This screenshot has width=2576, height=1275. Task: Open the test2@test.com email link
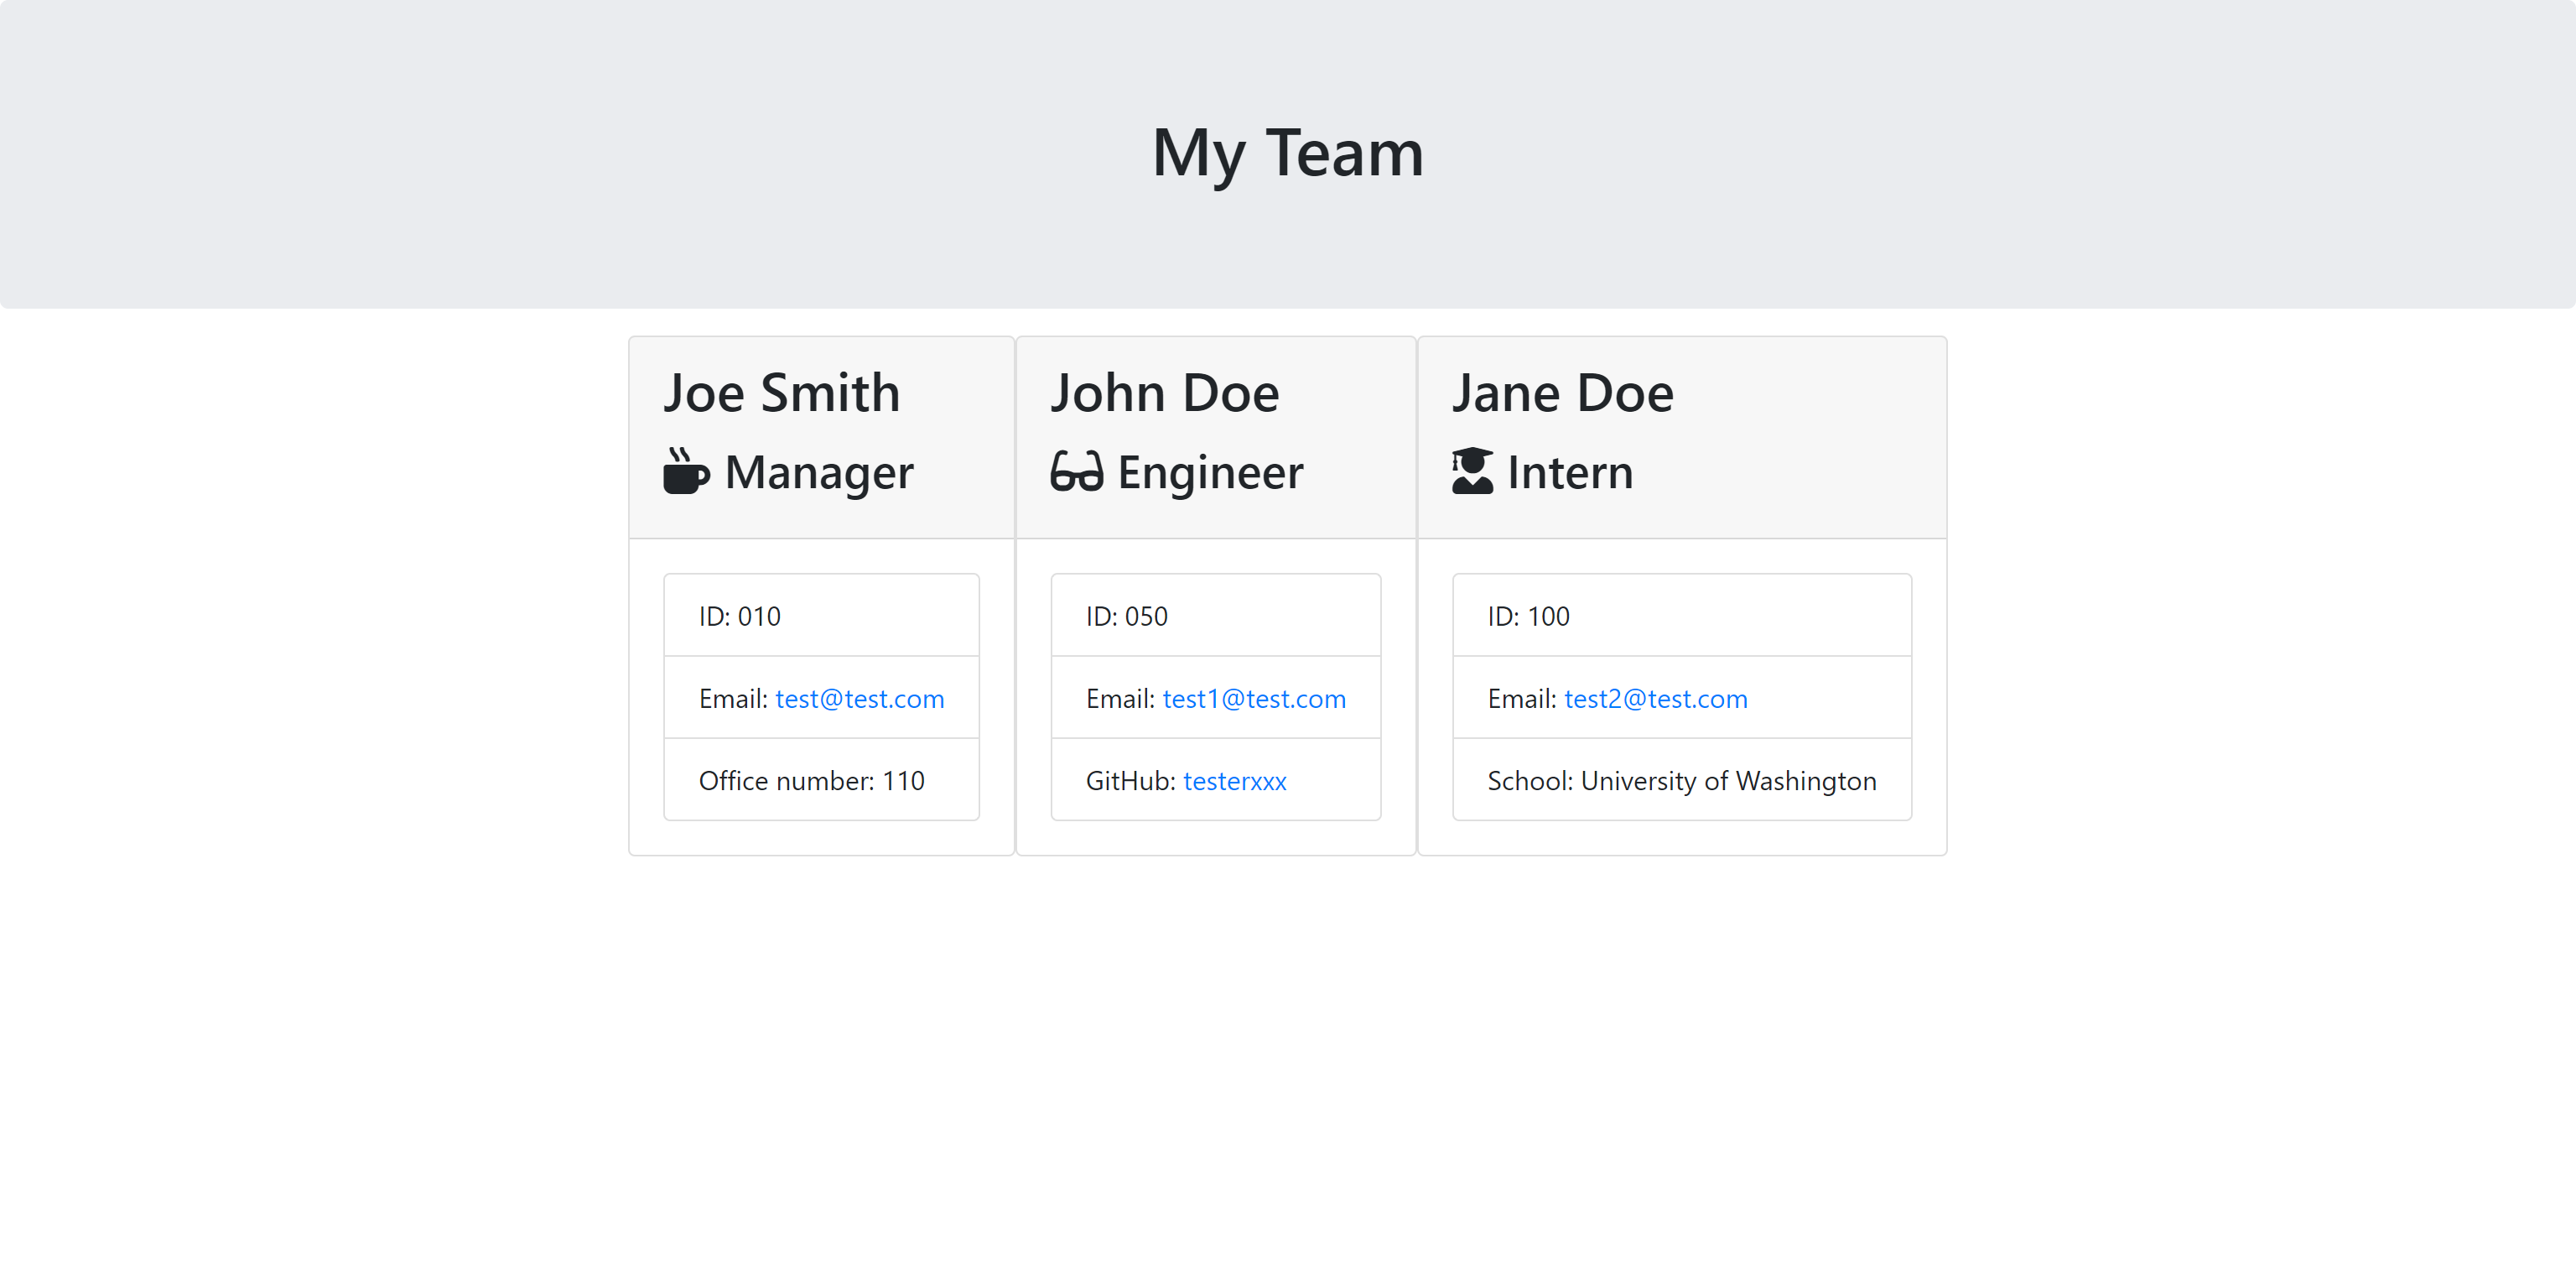(1655, 698)
